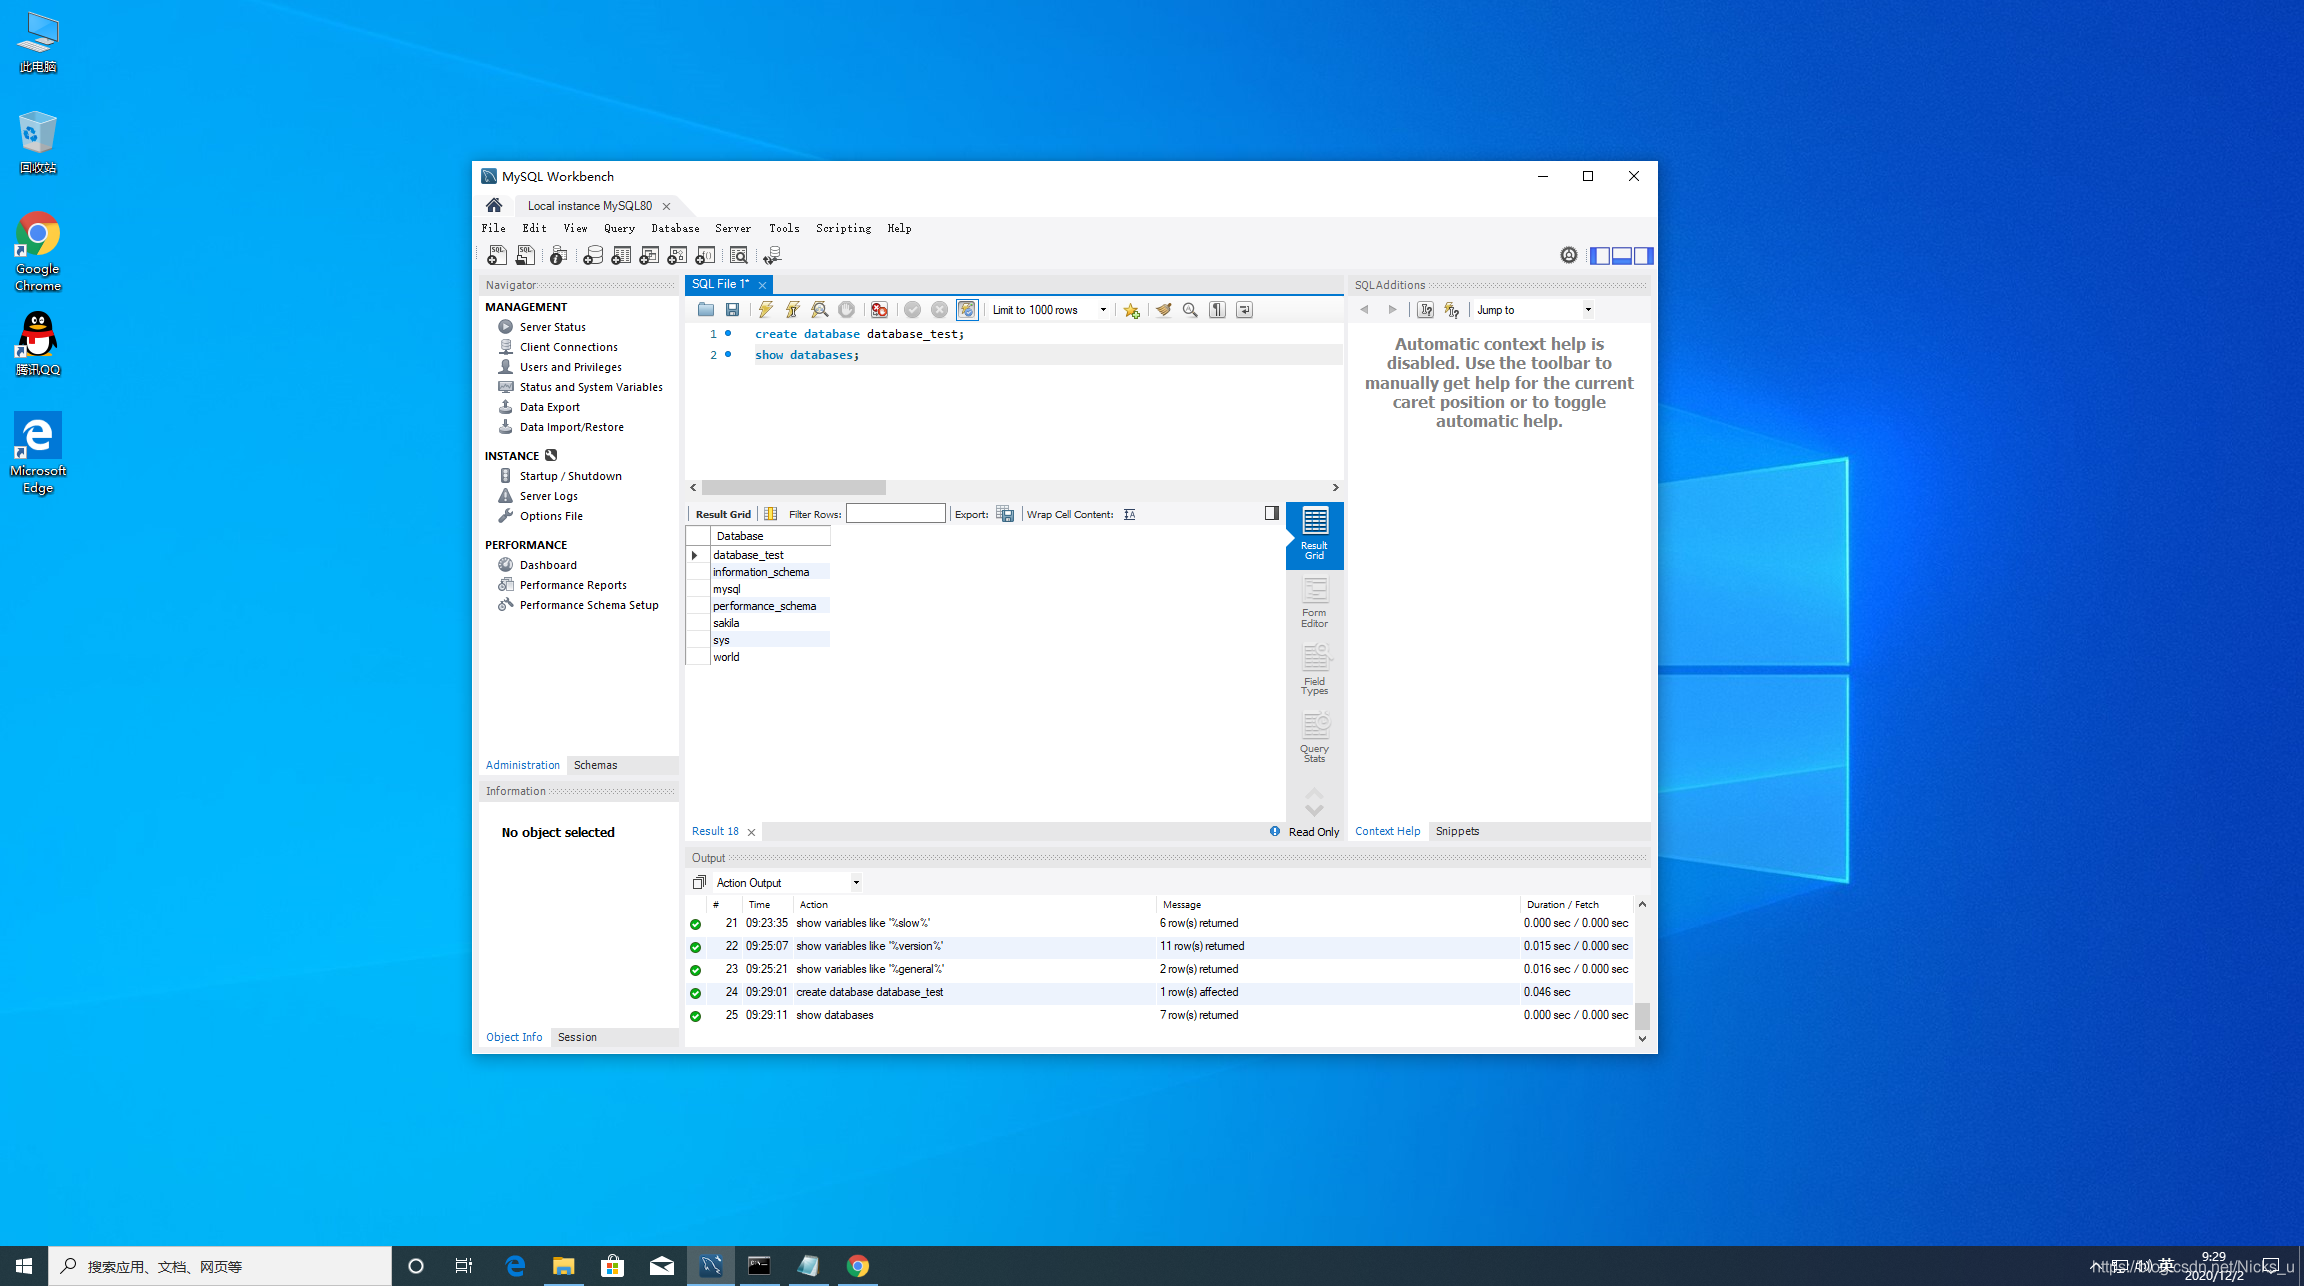The height and width of the screenshot is (1286, 2304).
Task: Click the Filter Rows input field
Action: (895, 514)
